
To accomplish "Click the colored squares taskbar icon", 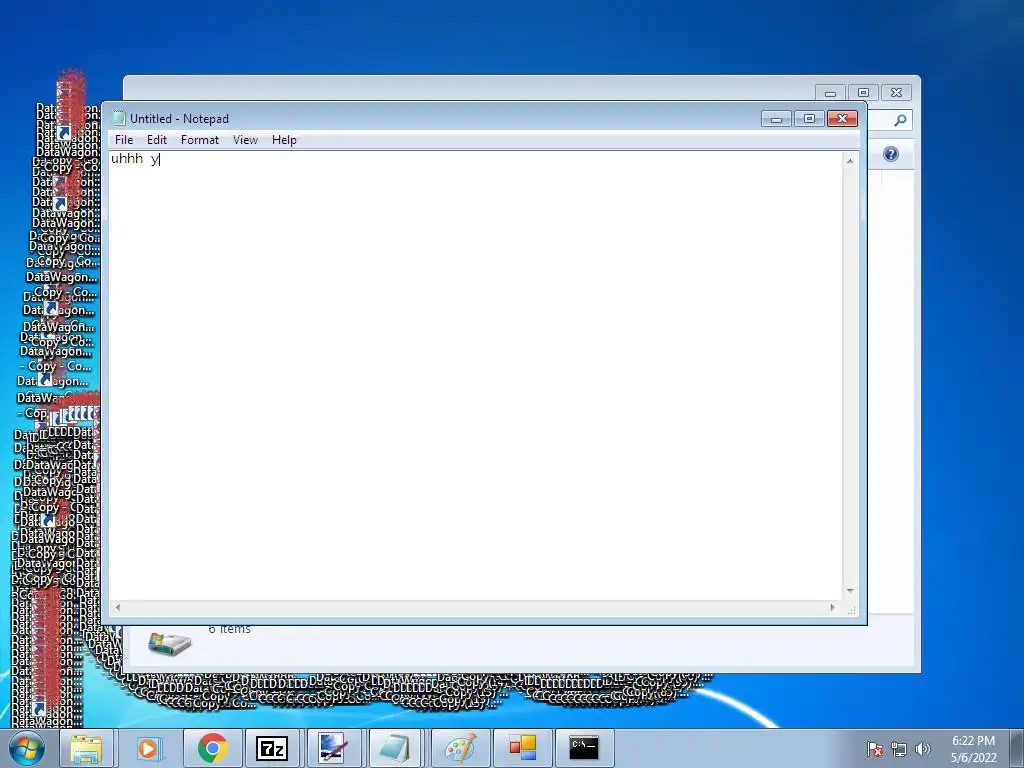I will [x=522, y=748].
